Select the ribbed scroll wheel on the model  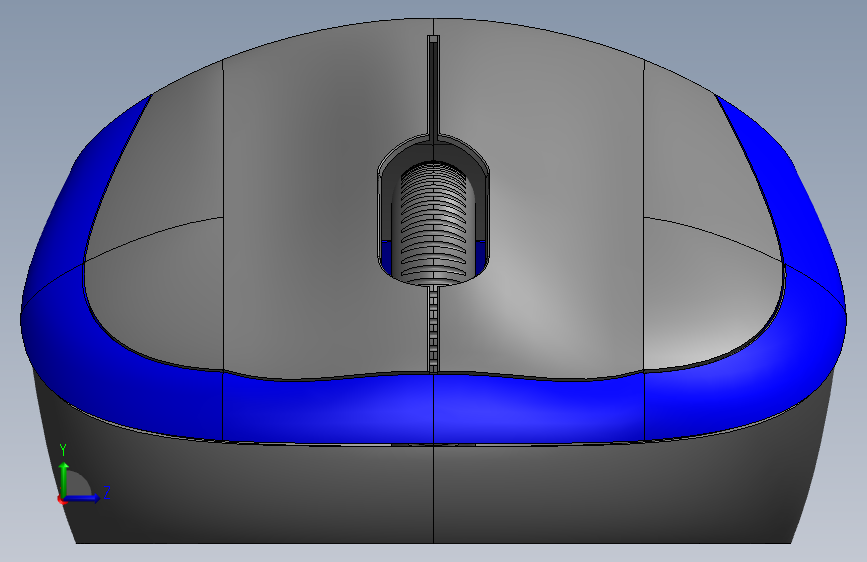click(x=434, y=222)
